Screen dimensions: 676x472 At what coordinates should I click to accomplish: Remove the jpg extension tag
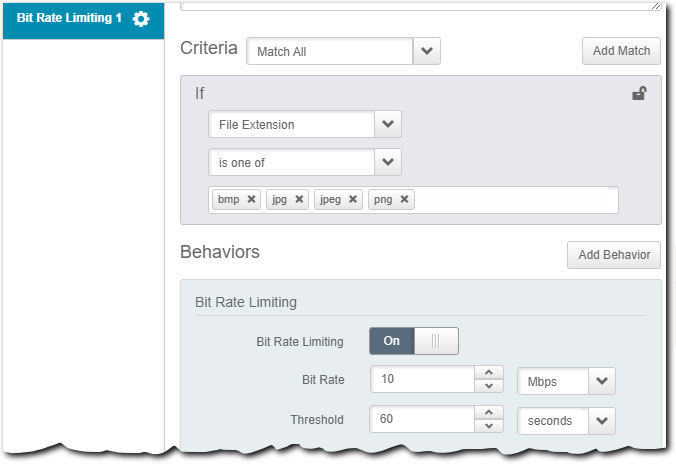[x=299, y=199]
